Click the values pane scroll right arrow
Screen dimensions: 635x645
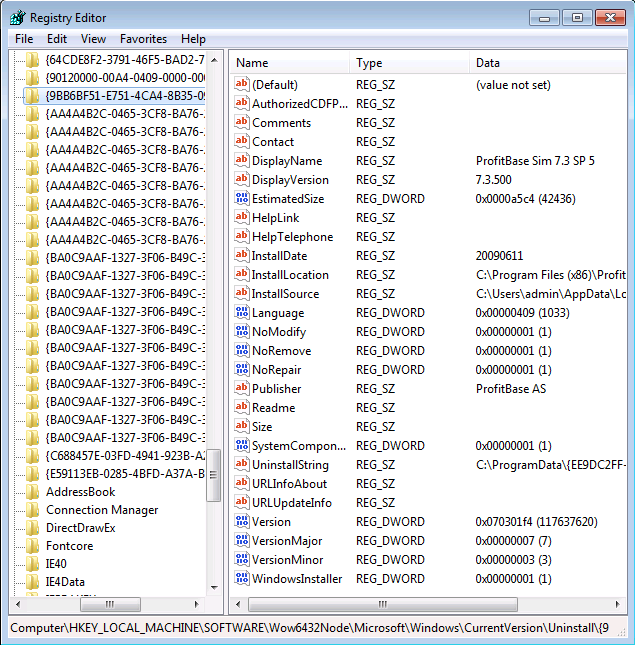pyautogui.click(x=617, y=604)
